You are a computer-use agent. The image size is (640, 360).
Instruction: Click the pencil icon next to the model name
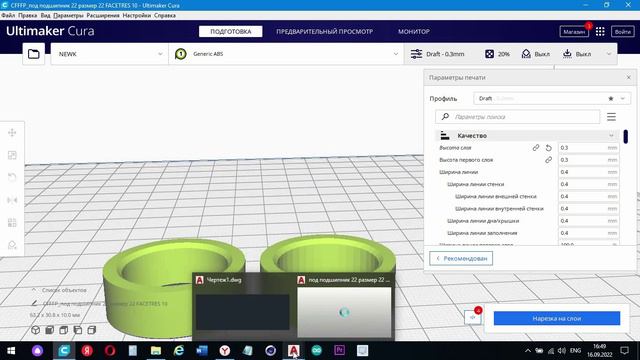tap(35, 303)
